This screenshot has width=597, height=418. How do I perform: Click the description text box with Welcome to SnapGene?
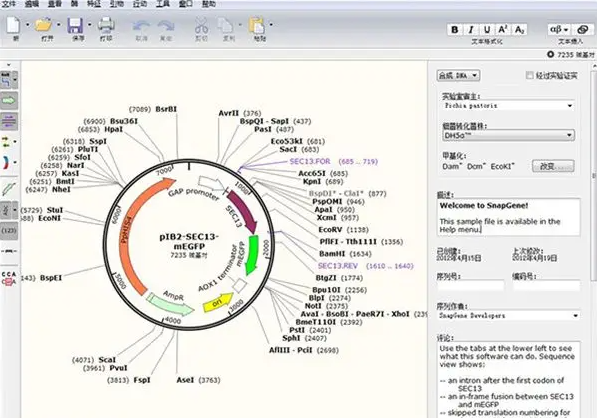pos(509,217)
